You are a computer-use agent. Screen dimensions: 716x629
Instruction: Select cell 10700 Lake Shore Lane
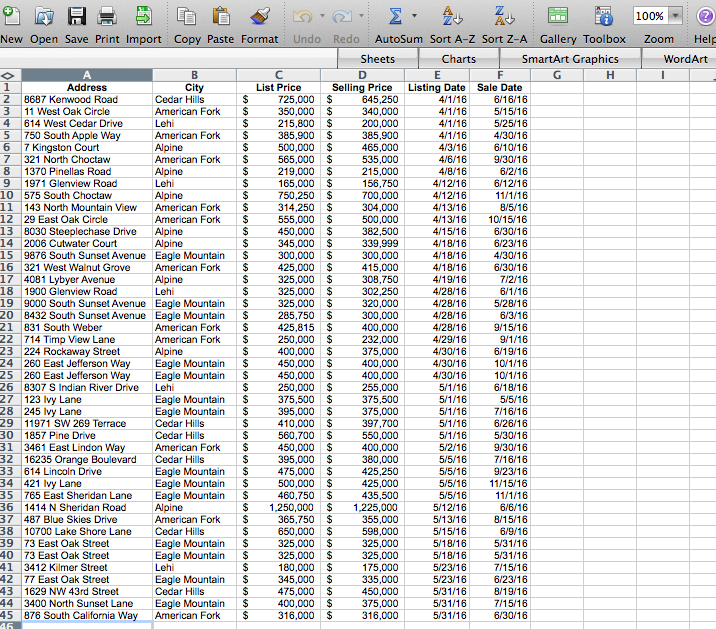[87, 531]
